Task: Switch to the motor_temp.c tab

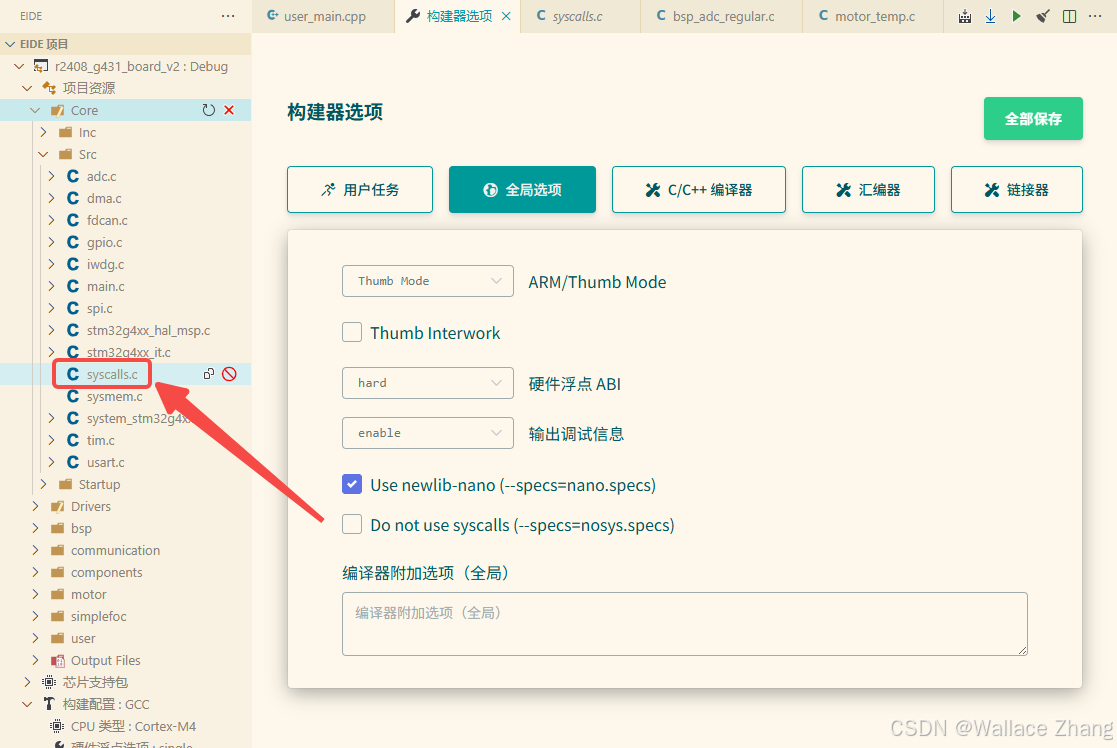Action: click(873, 16)
